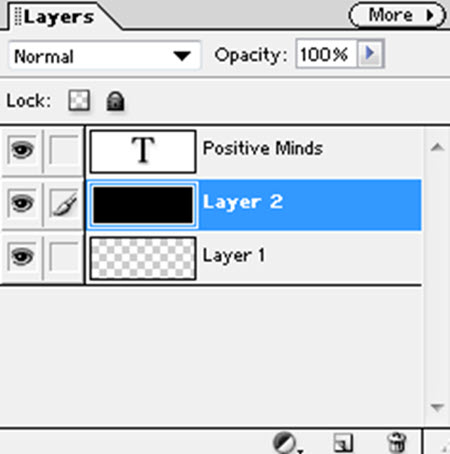Click the opacity 100% input field
450x454 pixels.
[x=326, y=54]
